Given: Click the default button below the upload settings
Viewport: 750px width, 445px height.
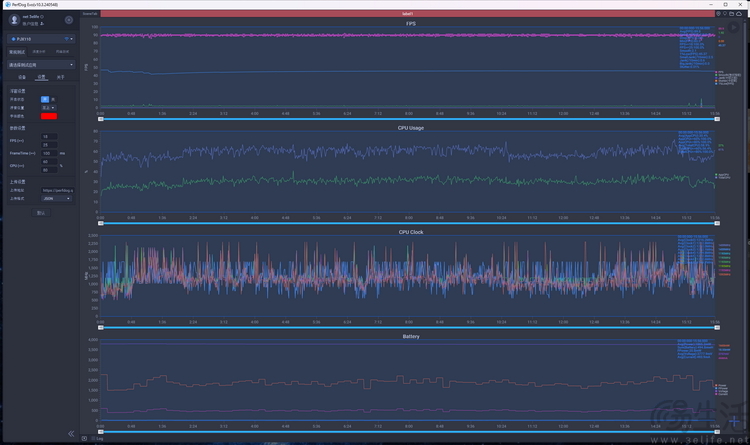Looking at the screenshot, I should (41, 213).
